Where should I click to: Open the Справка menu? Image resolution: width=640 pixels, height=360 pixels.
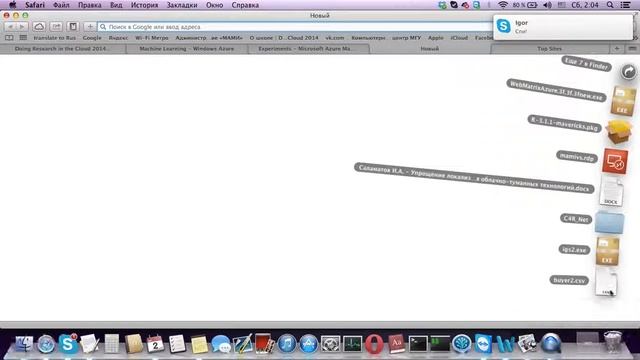point(245,5)
